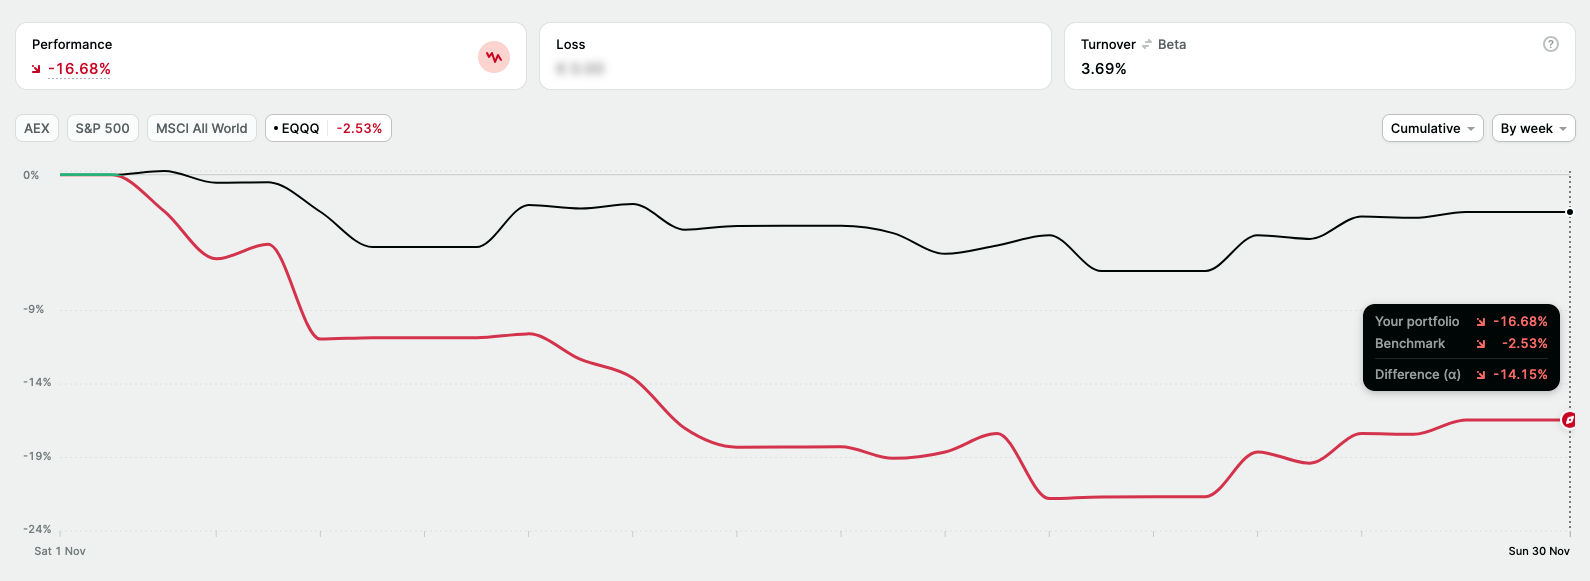Select the Loss card
Screen dimensions: 1590x581
point(795,57)
